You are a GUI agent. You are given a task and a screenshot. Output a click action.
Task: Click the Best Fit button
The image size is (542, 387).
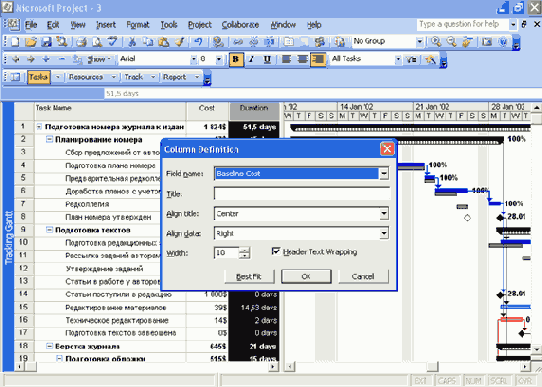click(x=249, y=276)
